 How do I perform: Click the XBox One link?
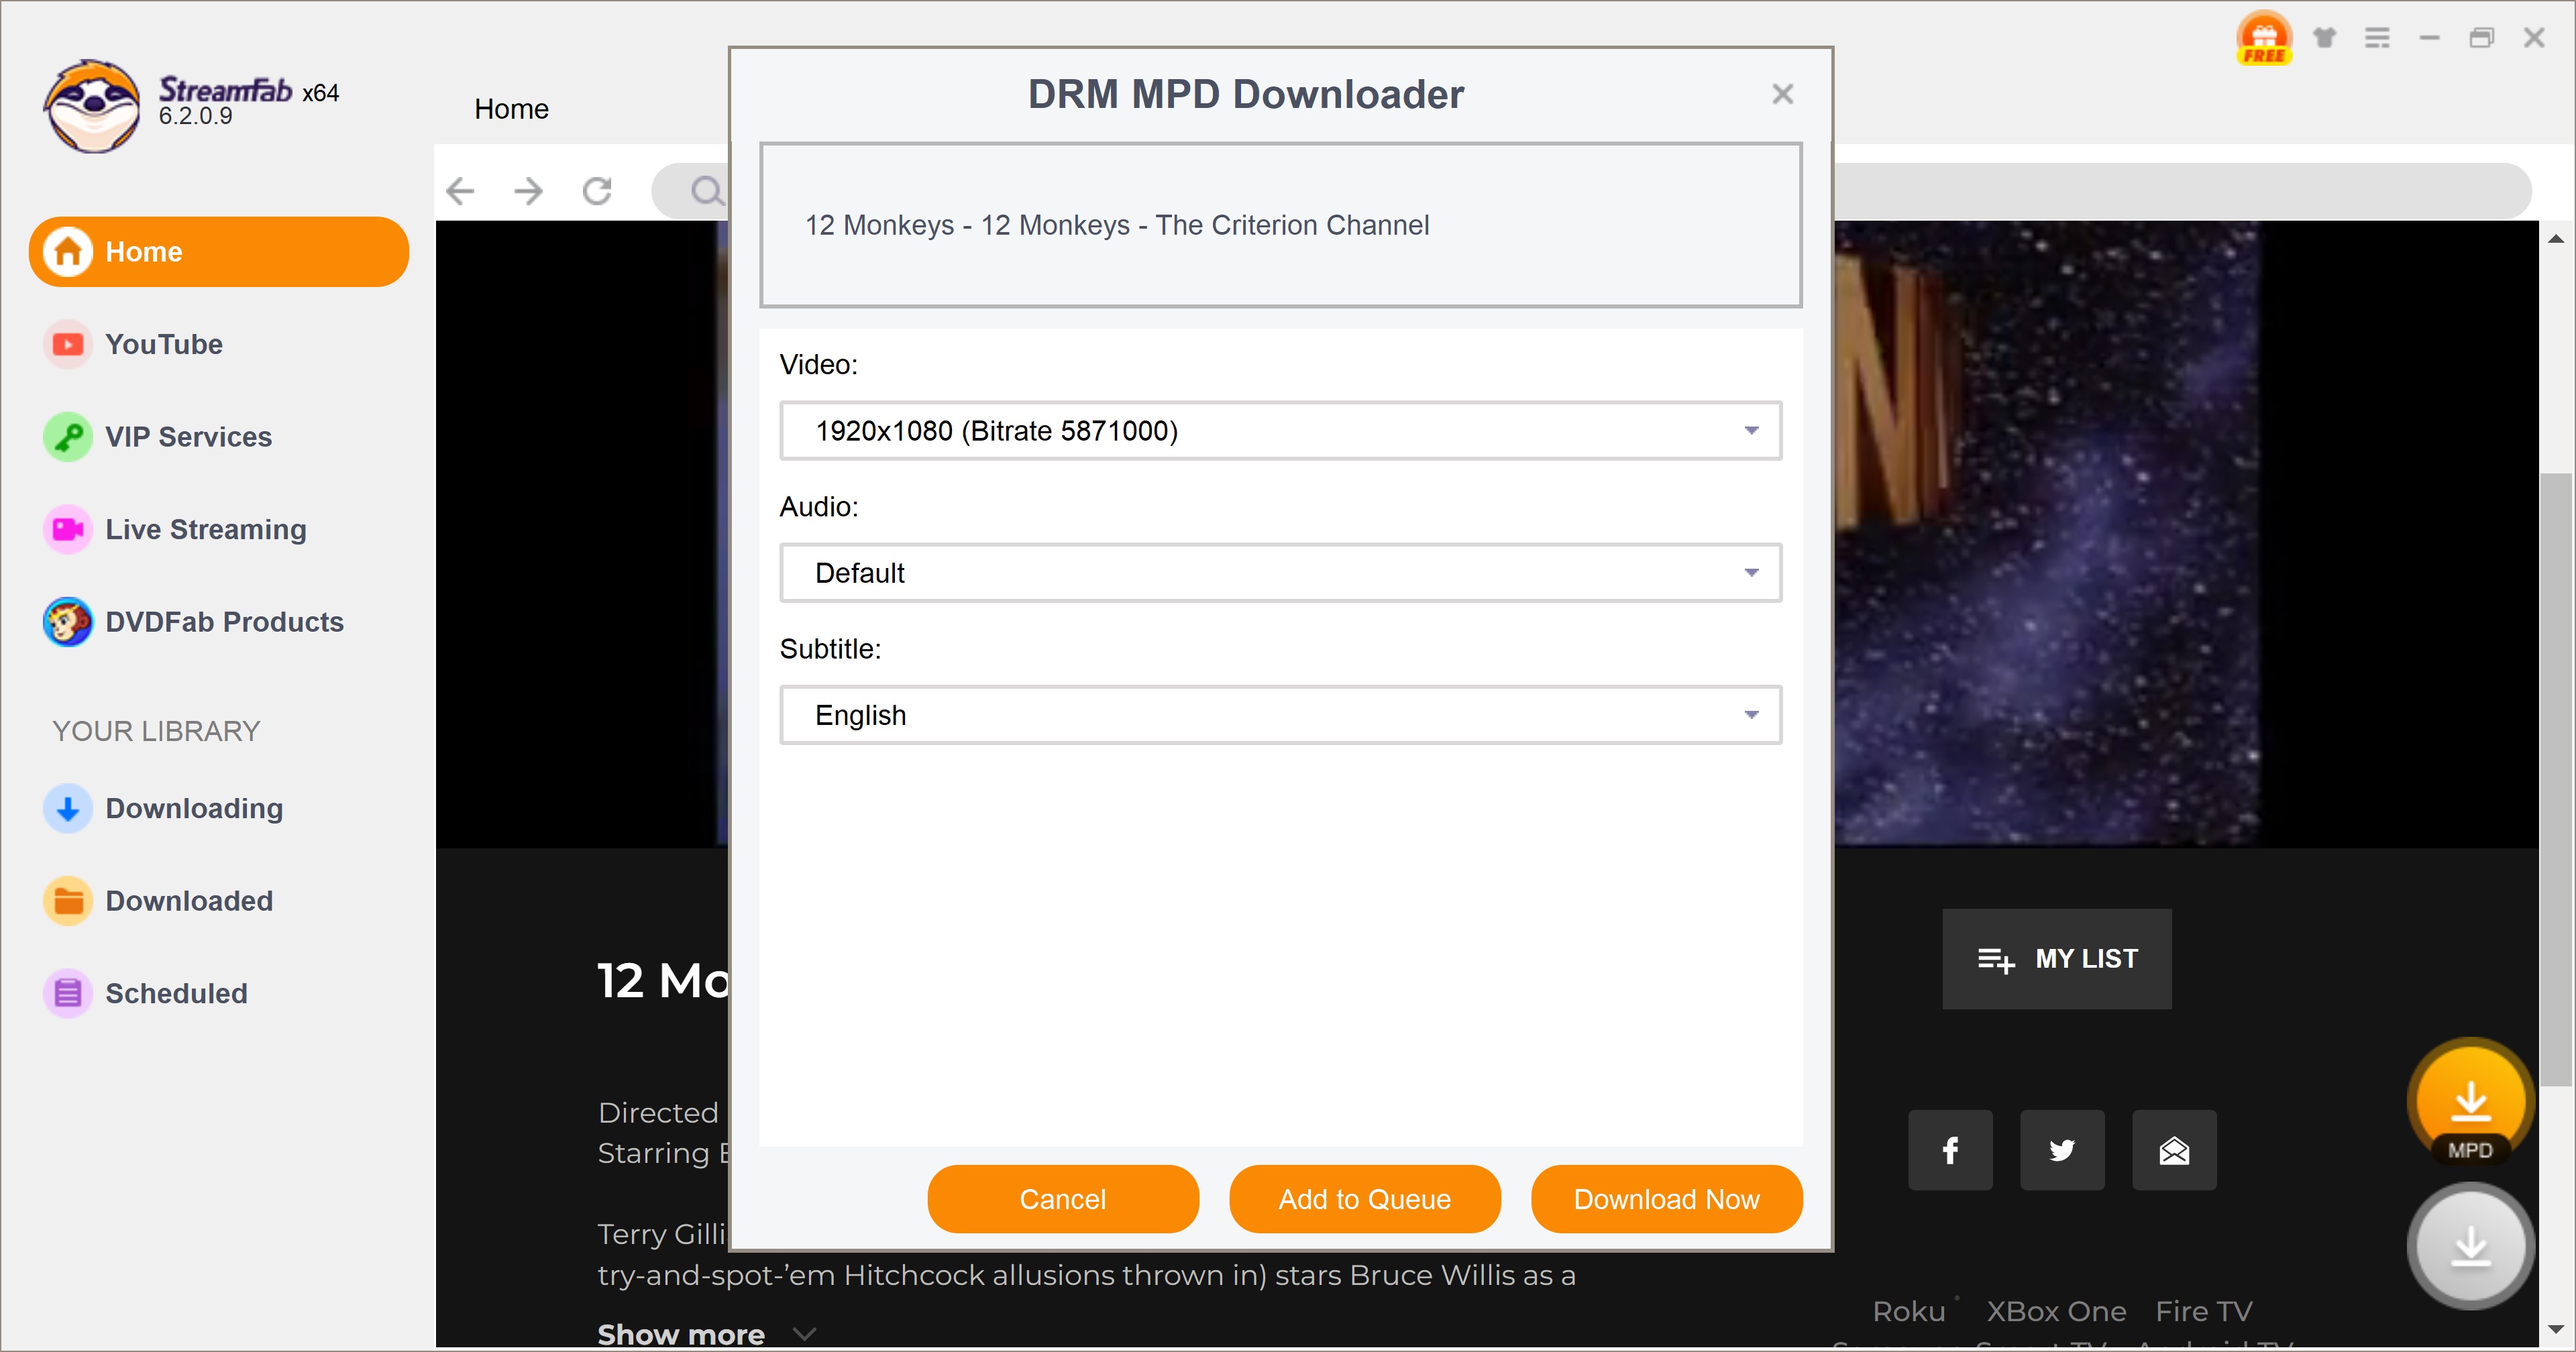tap(2056, 1311)
